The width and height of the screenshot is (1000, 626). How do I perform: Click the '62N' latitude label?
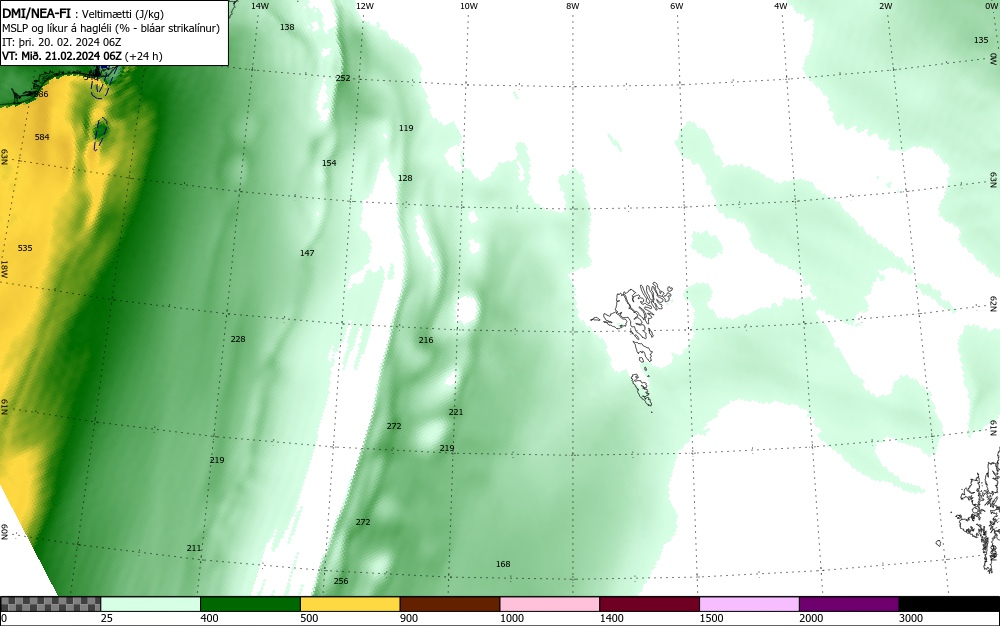click(993, 303)
